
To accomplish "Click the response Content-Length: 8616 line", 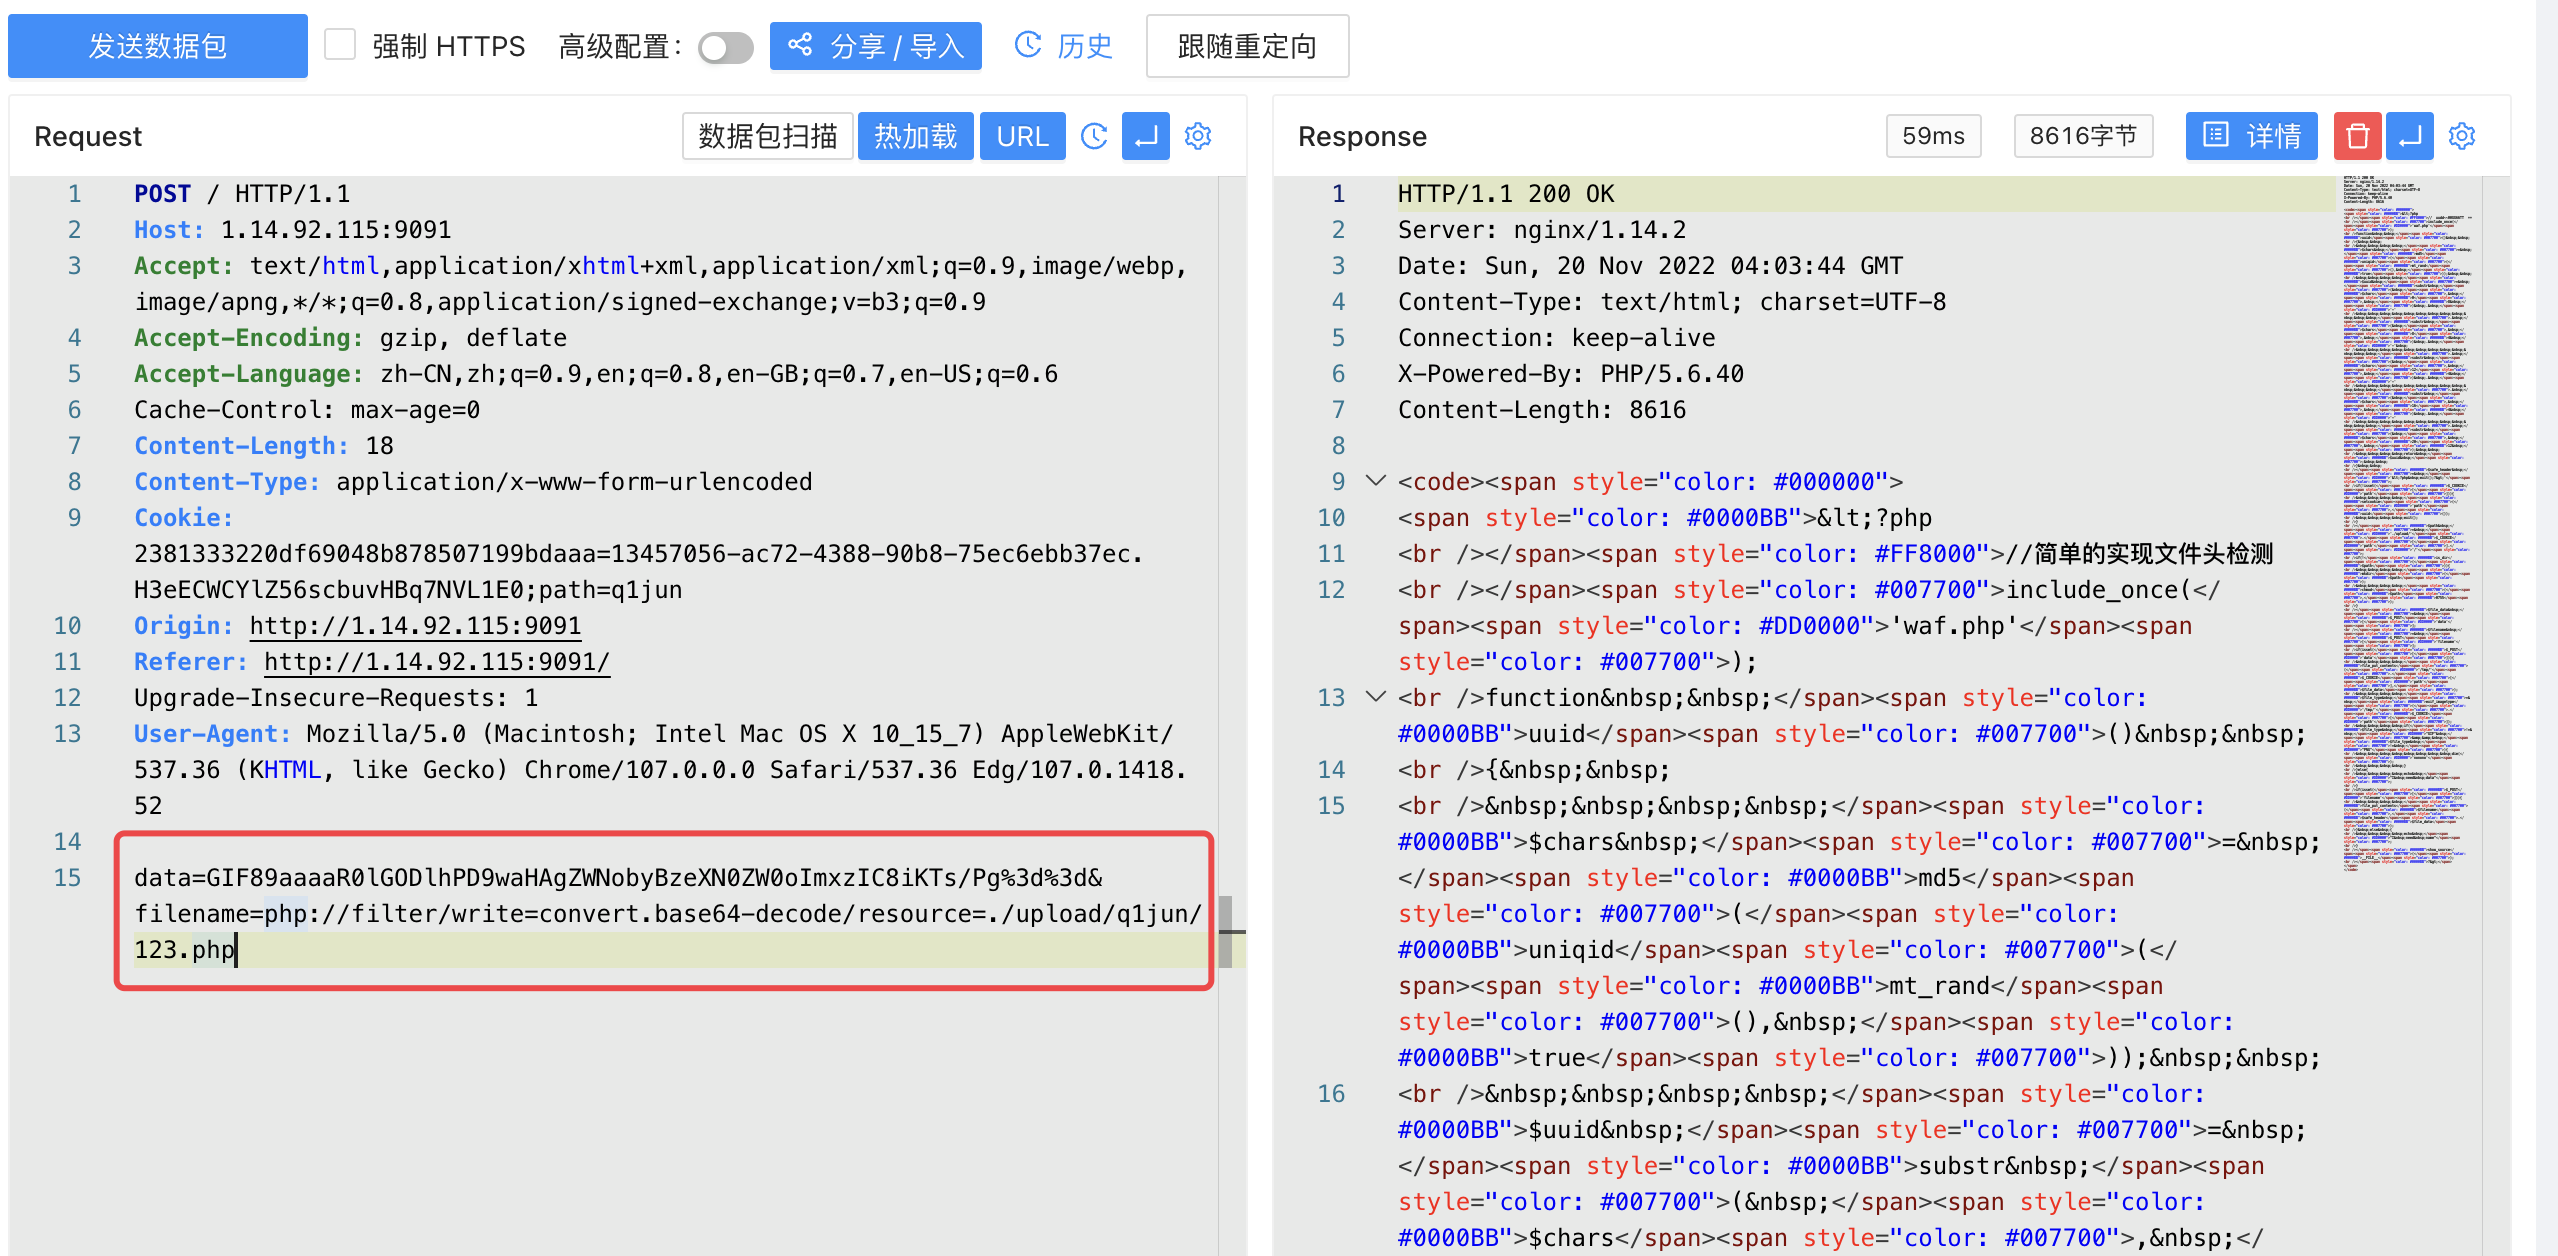I will point(1542,410).
